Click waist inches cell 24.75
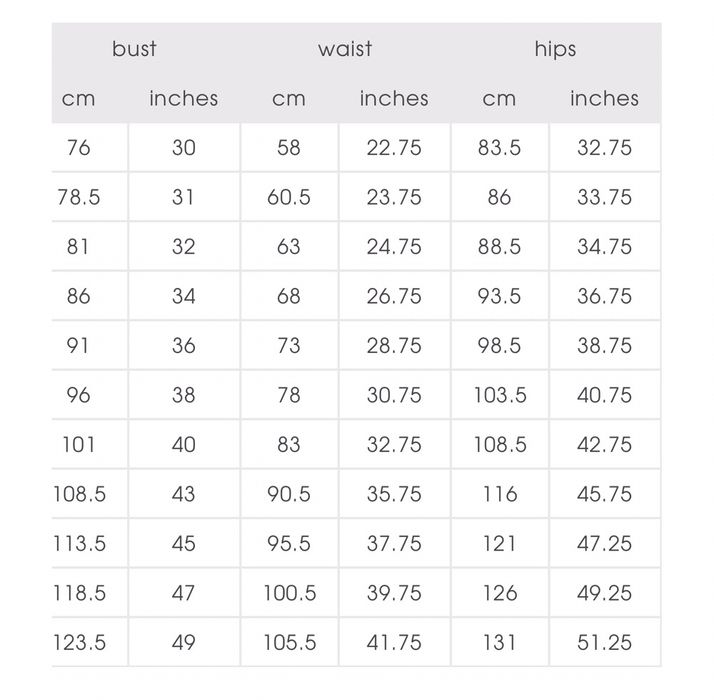The image size is (714, 700). tap(394, 247)
